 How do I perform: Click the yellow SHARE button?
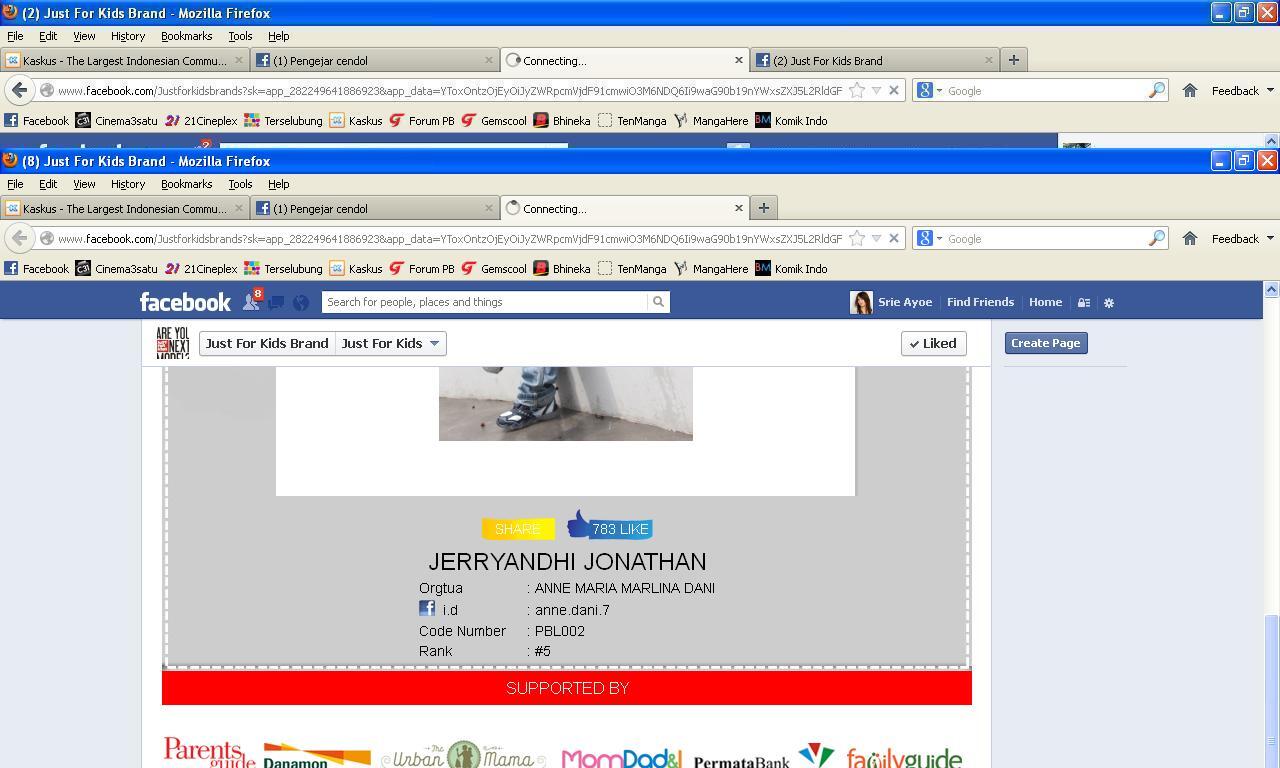pos(518,528)
